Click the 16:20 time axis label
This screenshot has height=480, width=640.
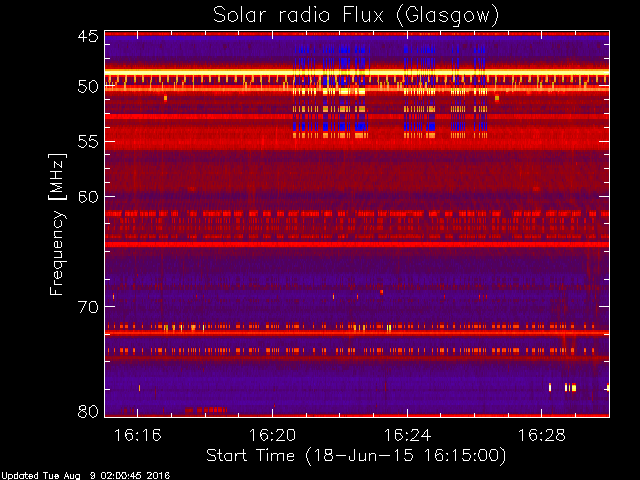(272, 435)
